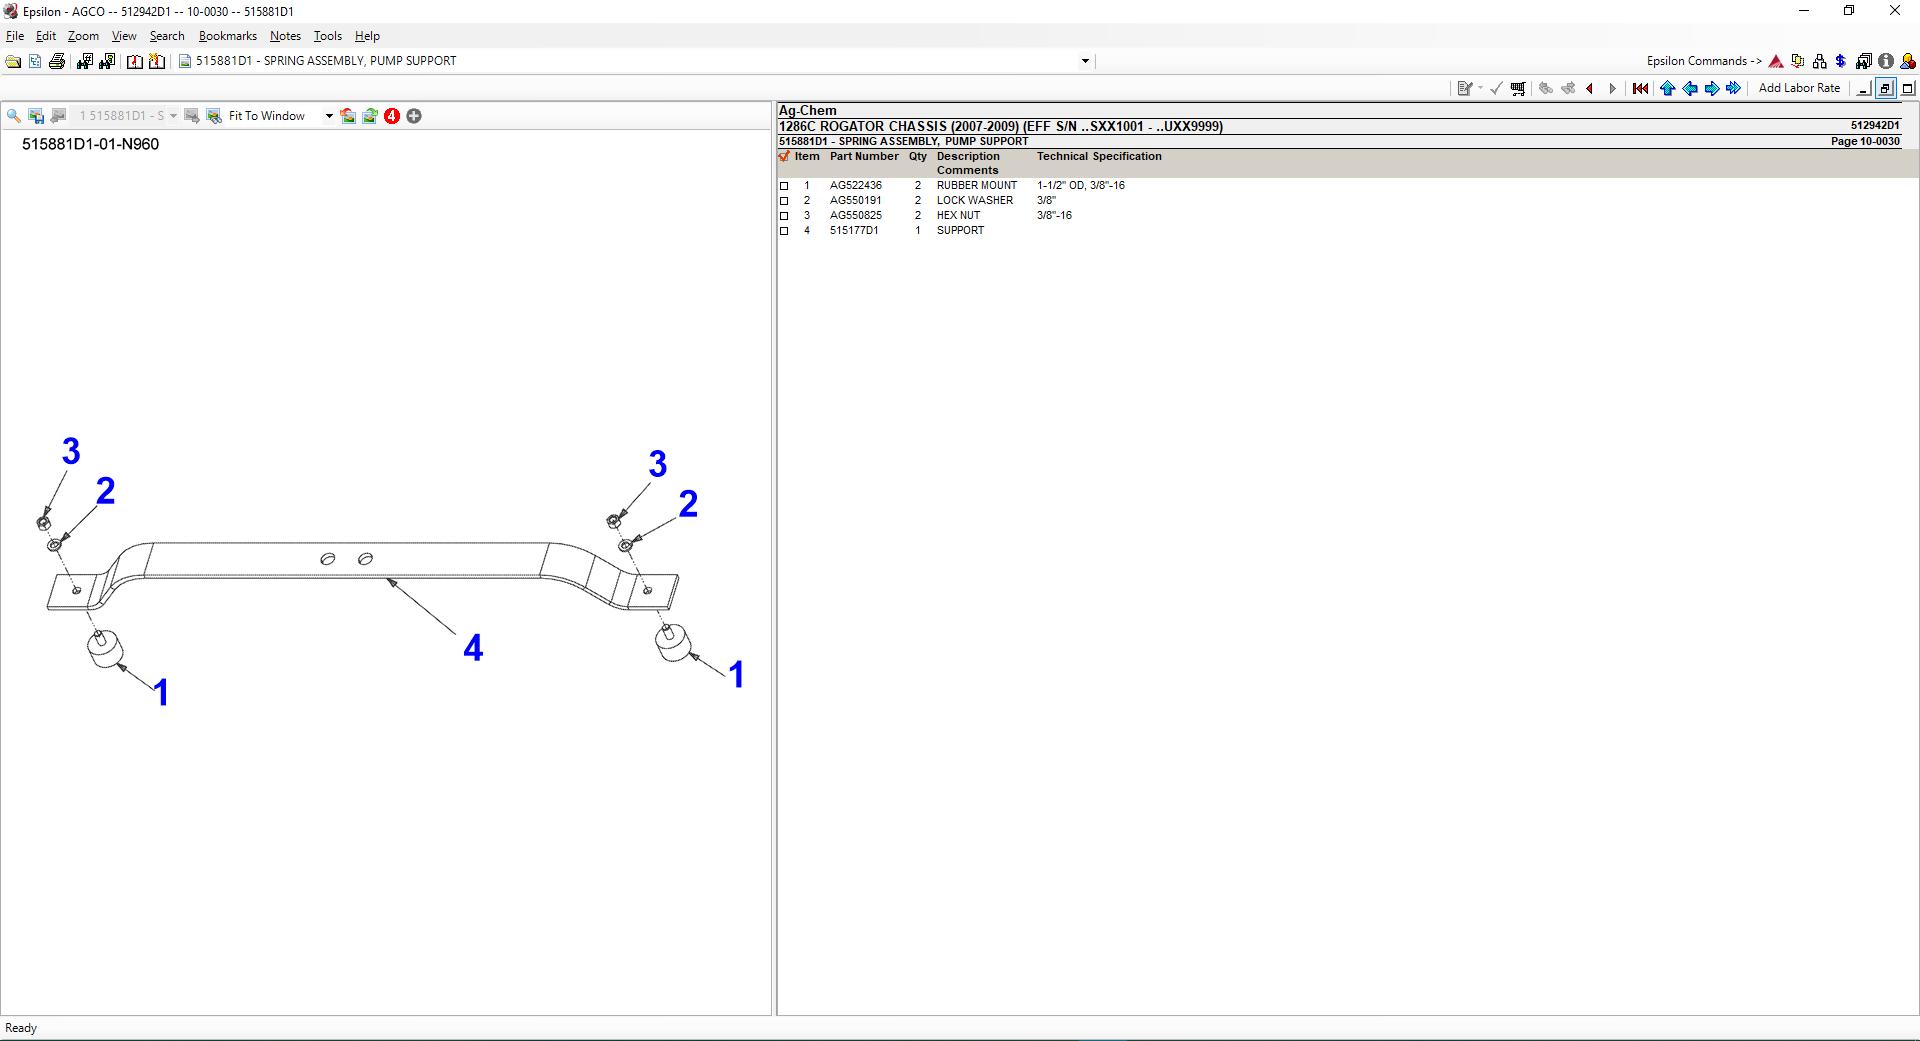Open the Bookmarks menu
1920x1041 pixels.
click(228, 36)
